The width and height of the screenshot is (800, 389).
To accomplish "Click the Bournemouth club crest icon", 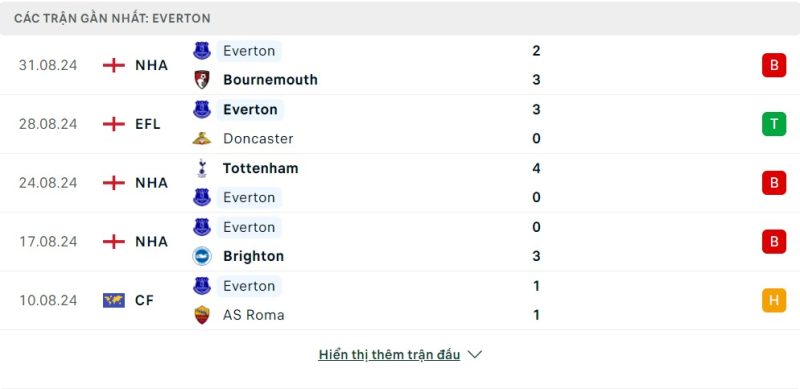I will click(x=202, y=80).
